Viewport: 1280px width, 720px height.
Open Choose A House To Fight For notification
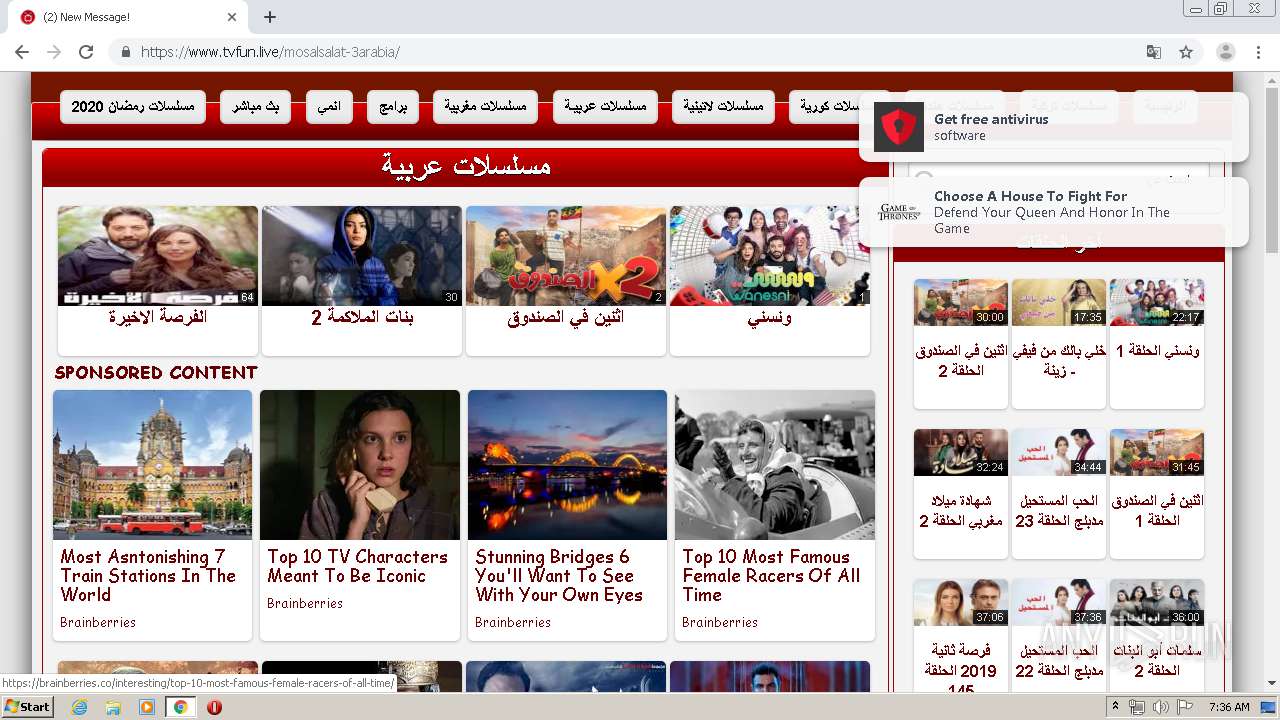click(1054, 212)
